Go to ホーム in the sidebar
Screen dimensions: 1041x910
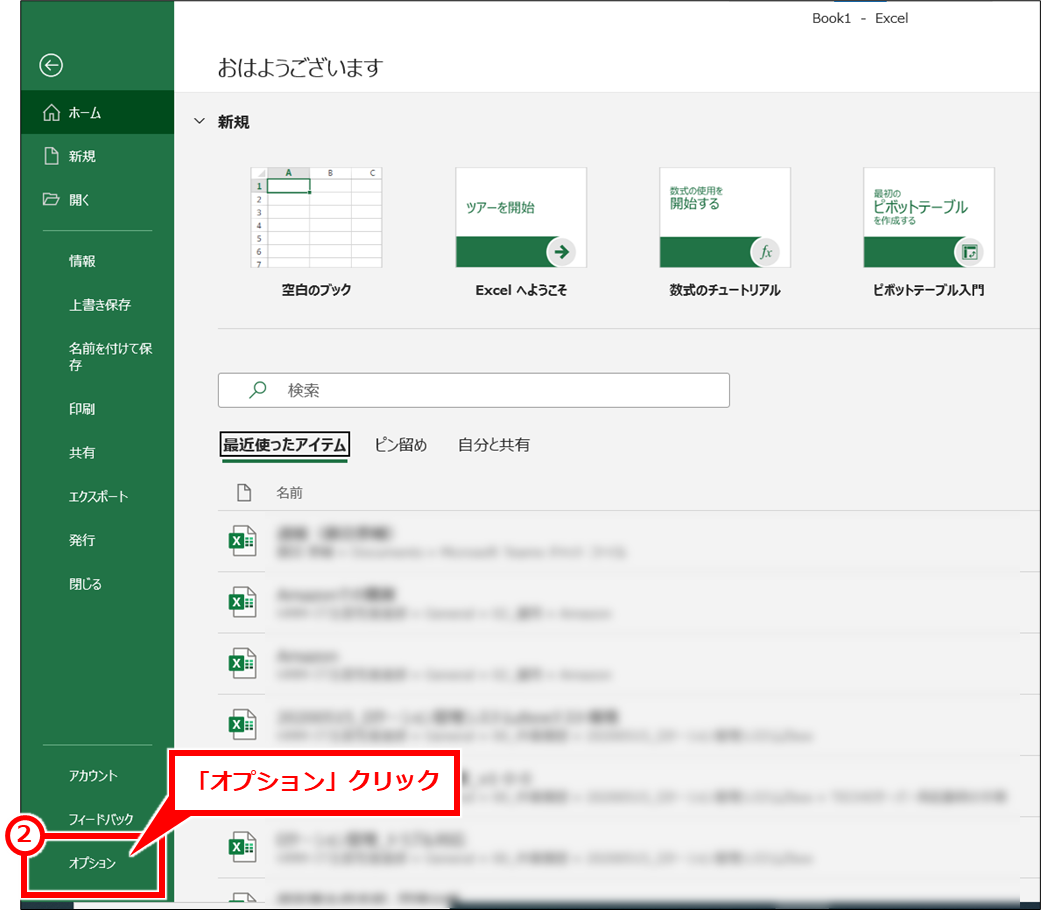97,112
